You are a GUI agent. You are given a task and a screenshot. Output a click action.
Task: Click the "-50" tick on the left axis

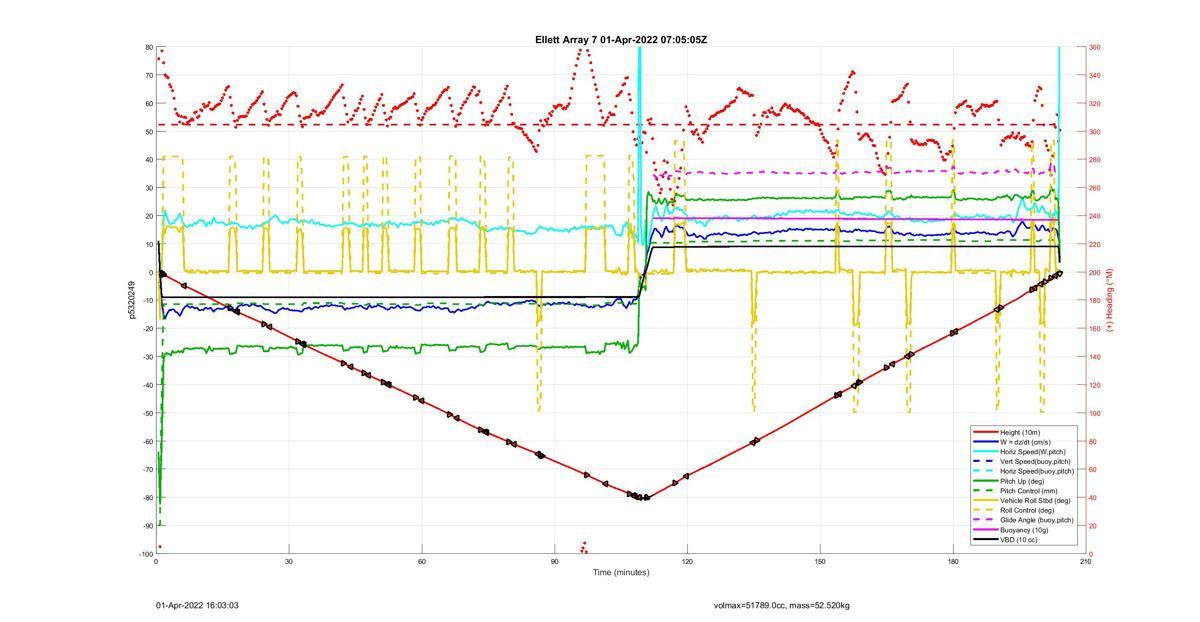point(148,413)
